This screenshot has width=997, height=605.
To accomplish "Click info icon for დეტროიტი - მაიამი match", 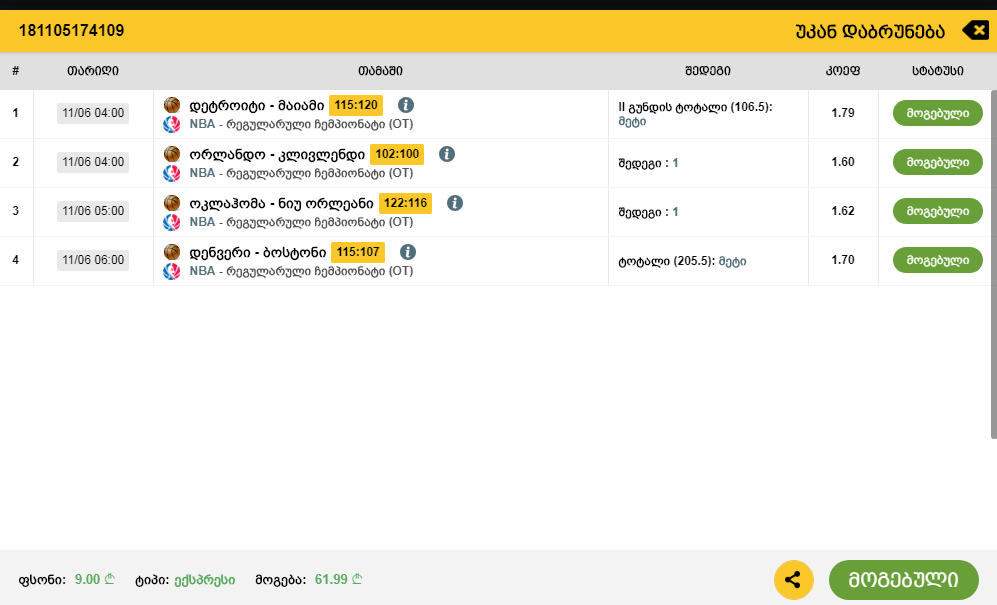I will (406, 105).
